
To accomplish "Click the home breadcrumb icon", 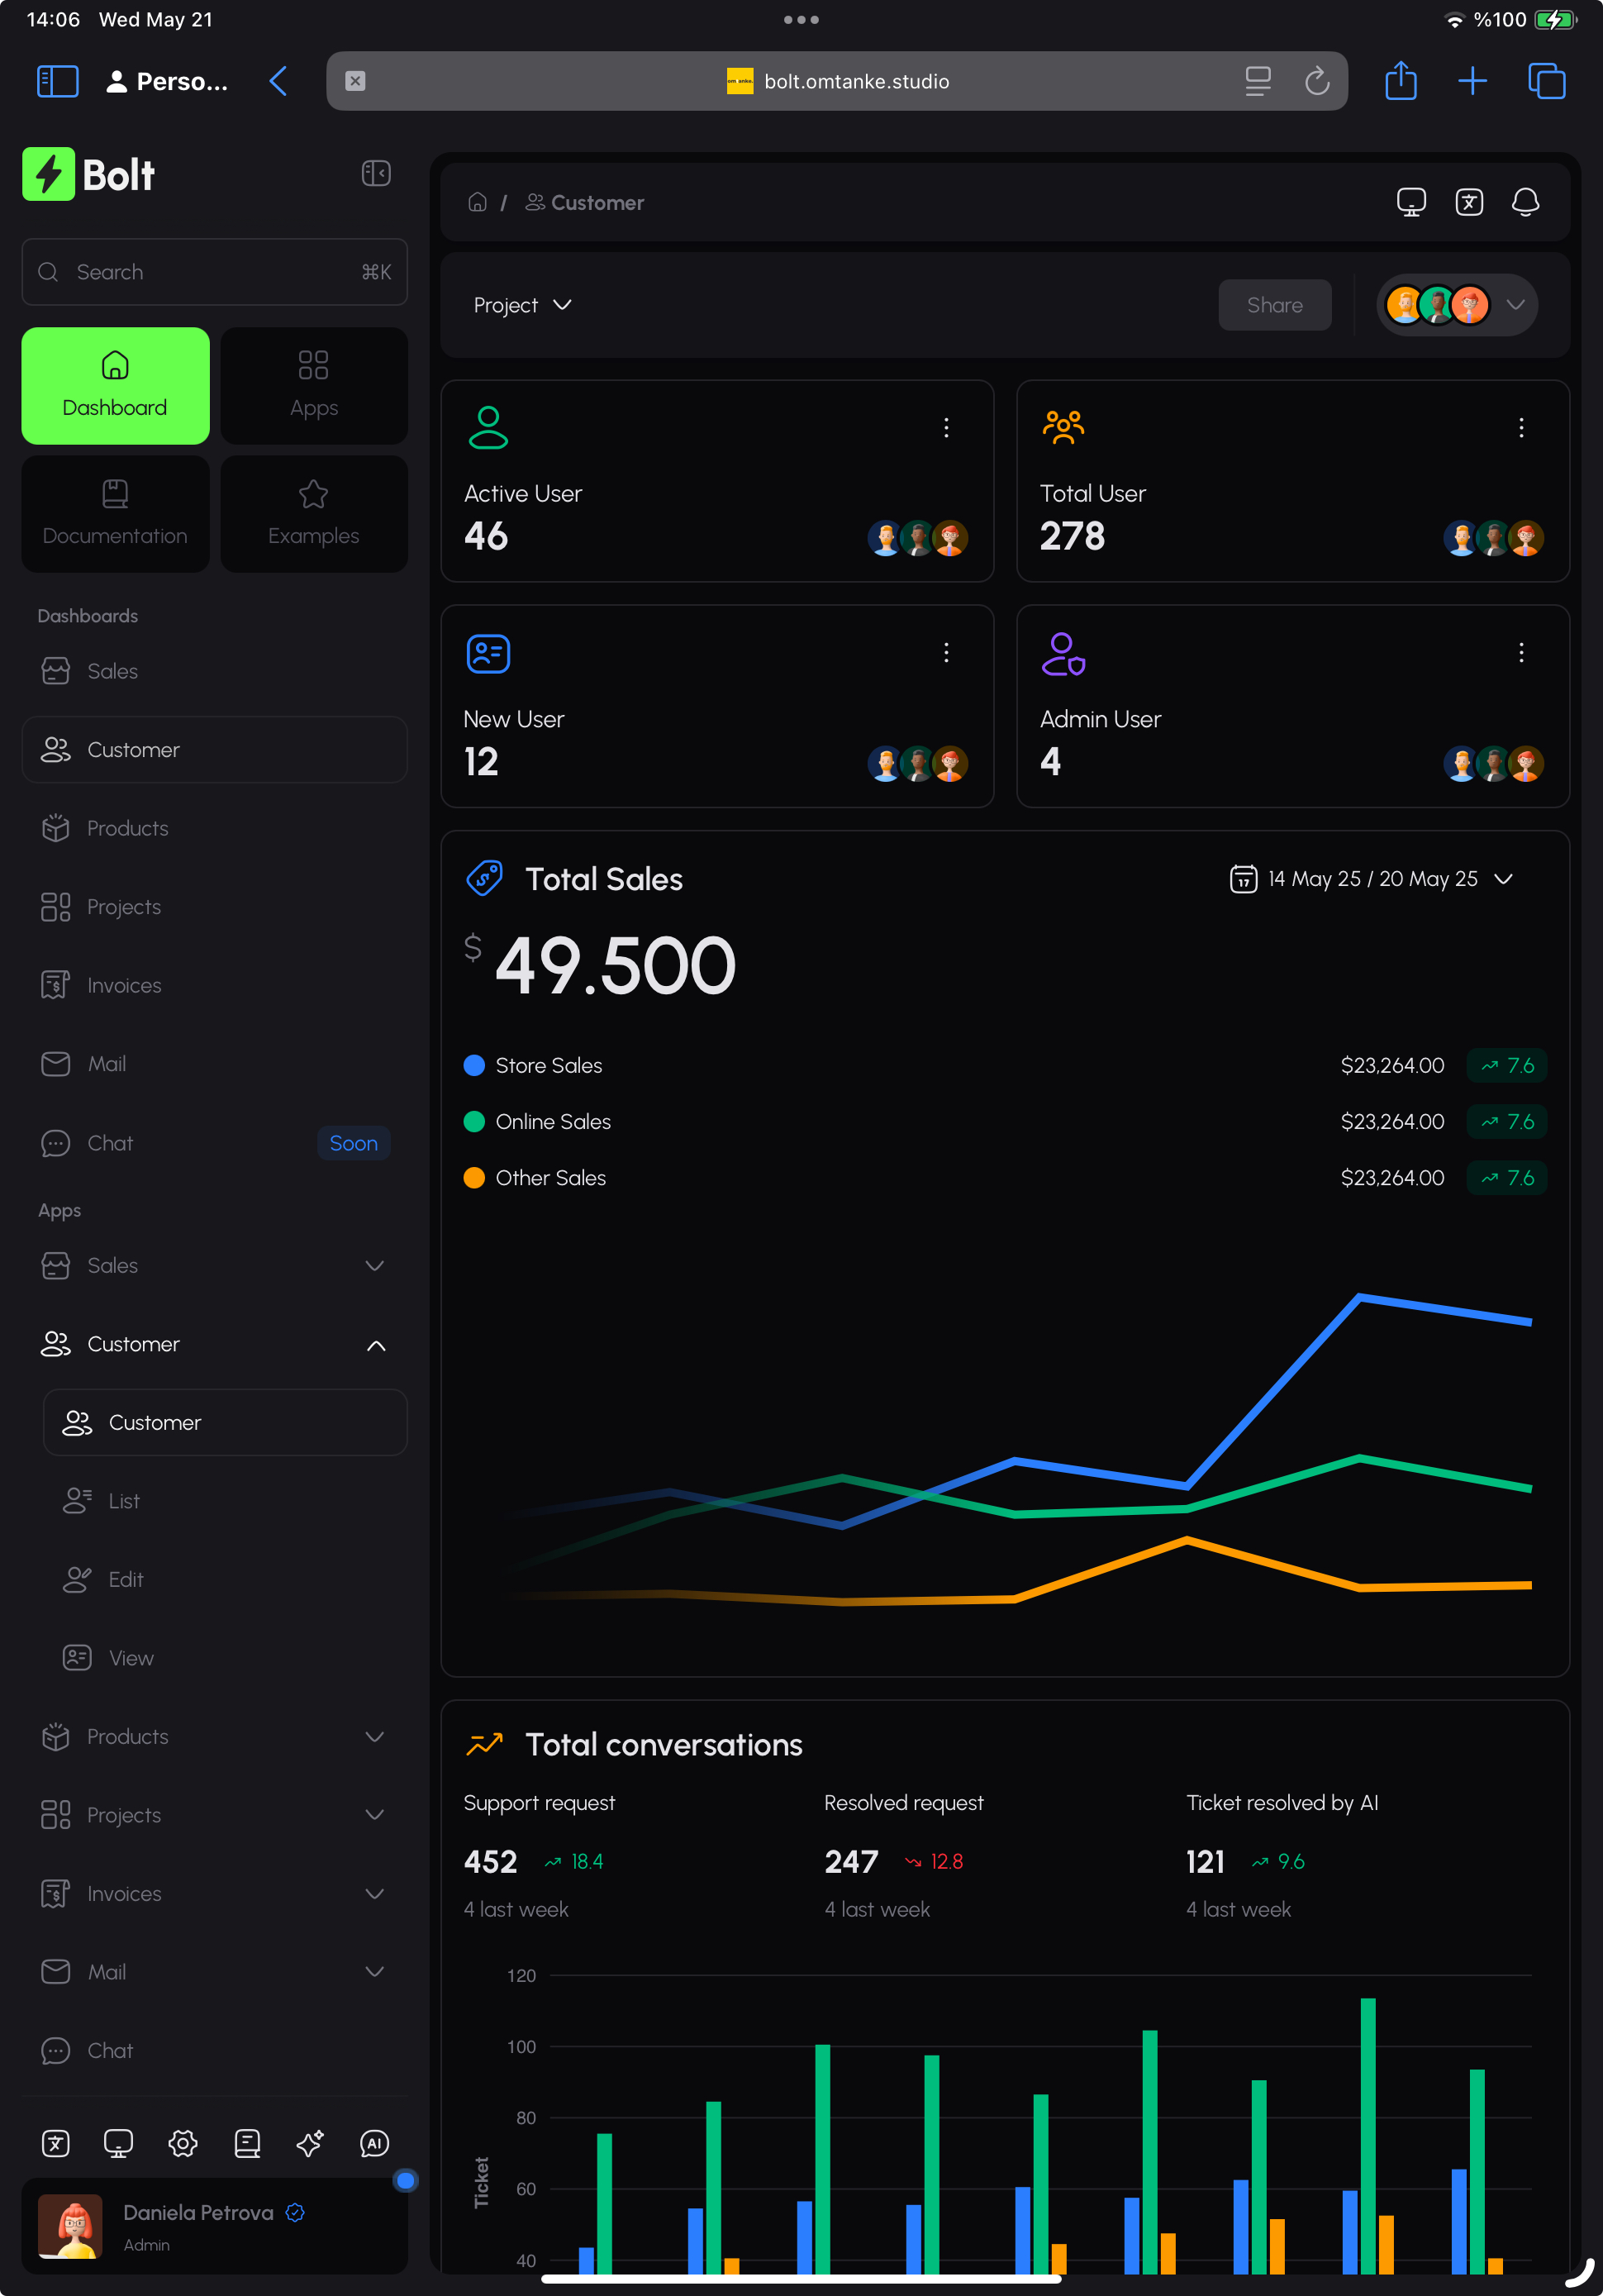I will click(x=478, y=202).
